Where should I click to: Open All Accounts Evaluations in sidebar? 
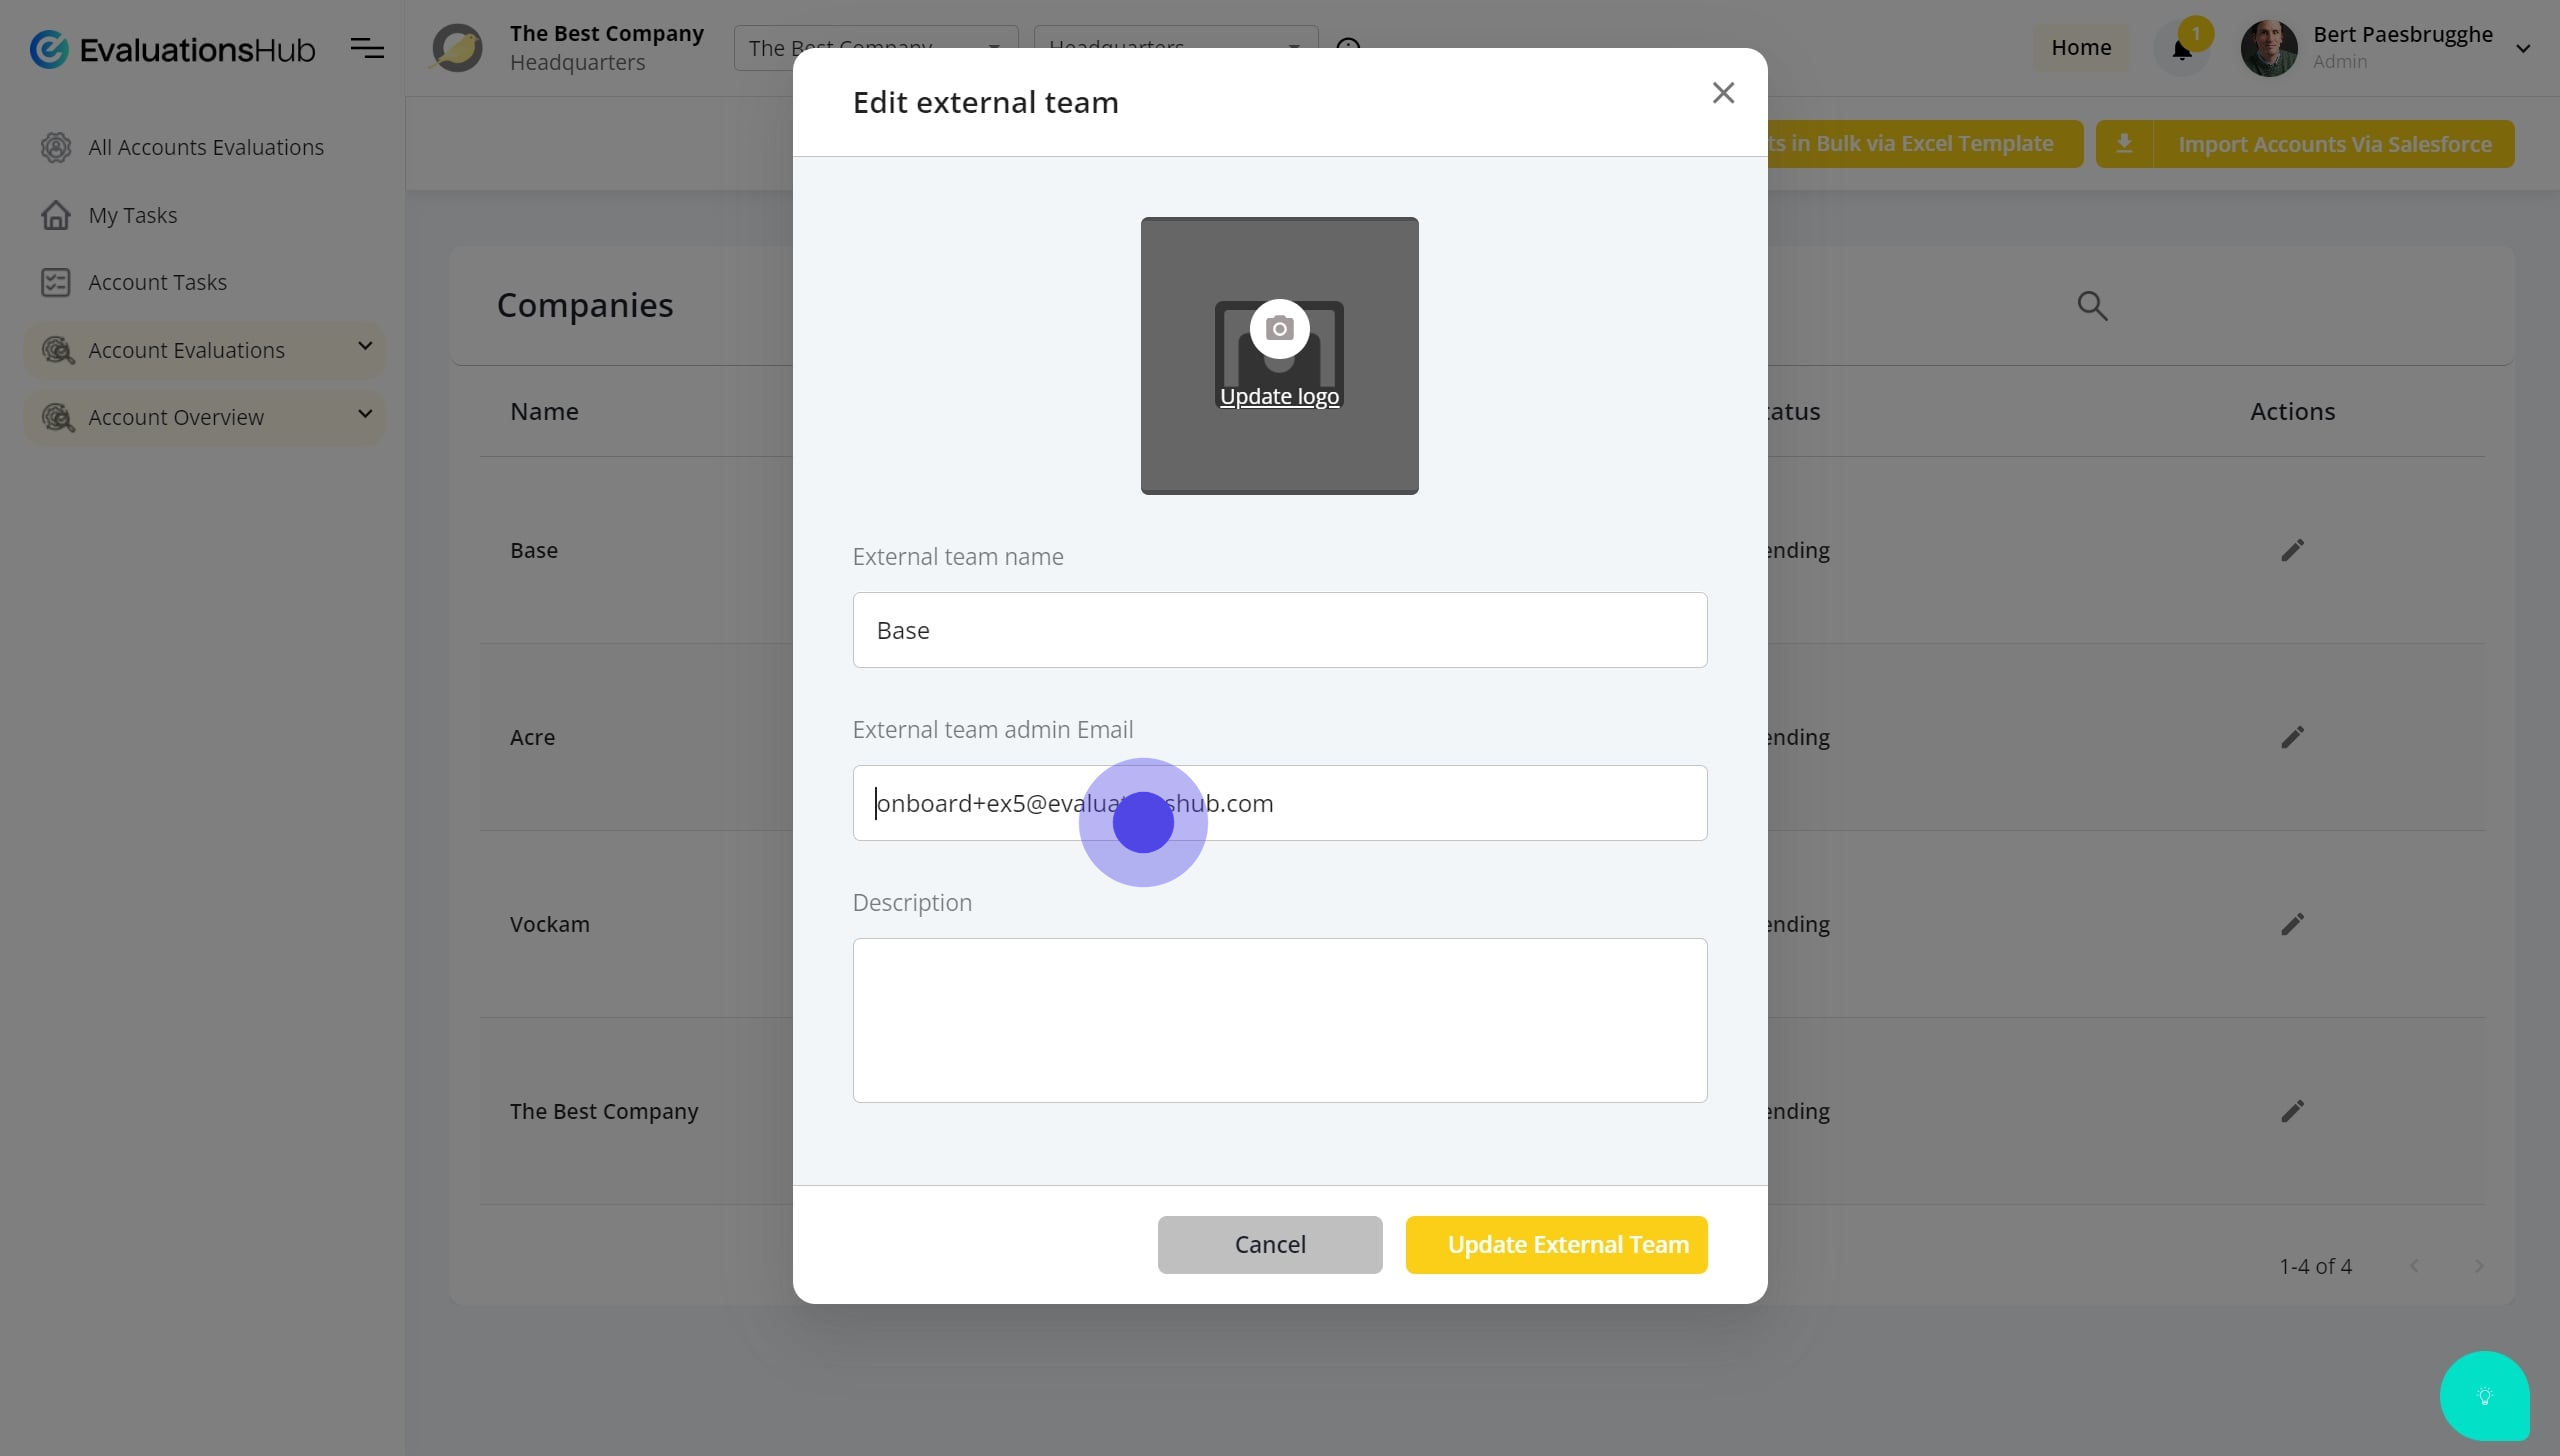click(x=205, y=147)
